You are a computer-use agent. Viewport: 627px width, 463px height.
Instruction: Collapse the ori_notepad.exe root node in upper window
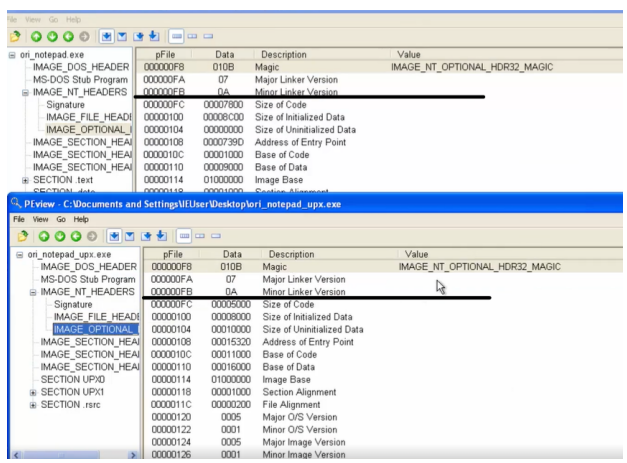(12, 55)
